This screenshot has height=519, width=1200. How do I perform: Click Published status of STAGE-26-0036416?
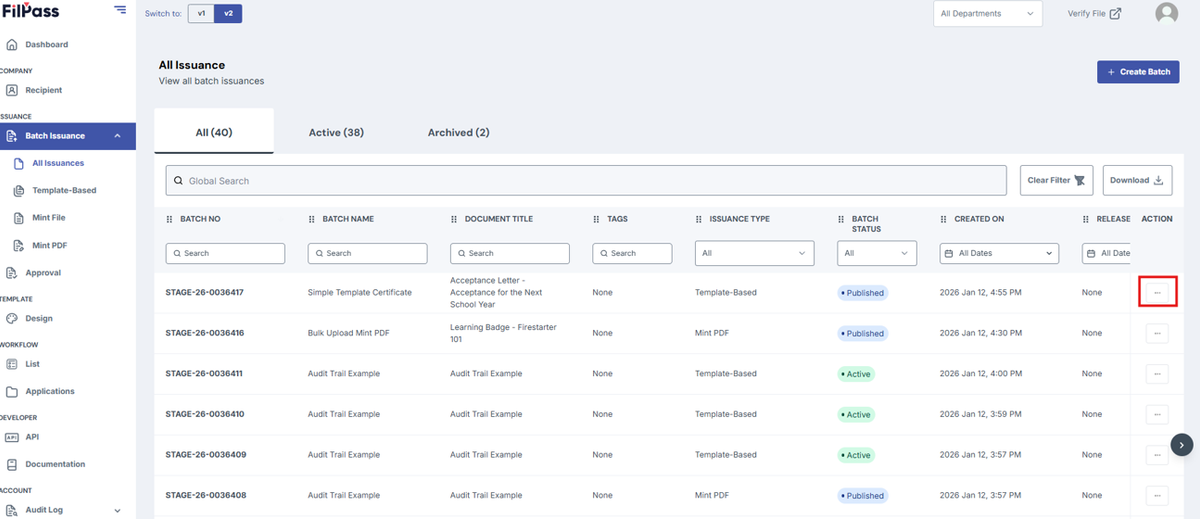(861, 333)
